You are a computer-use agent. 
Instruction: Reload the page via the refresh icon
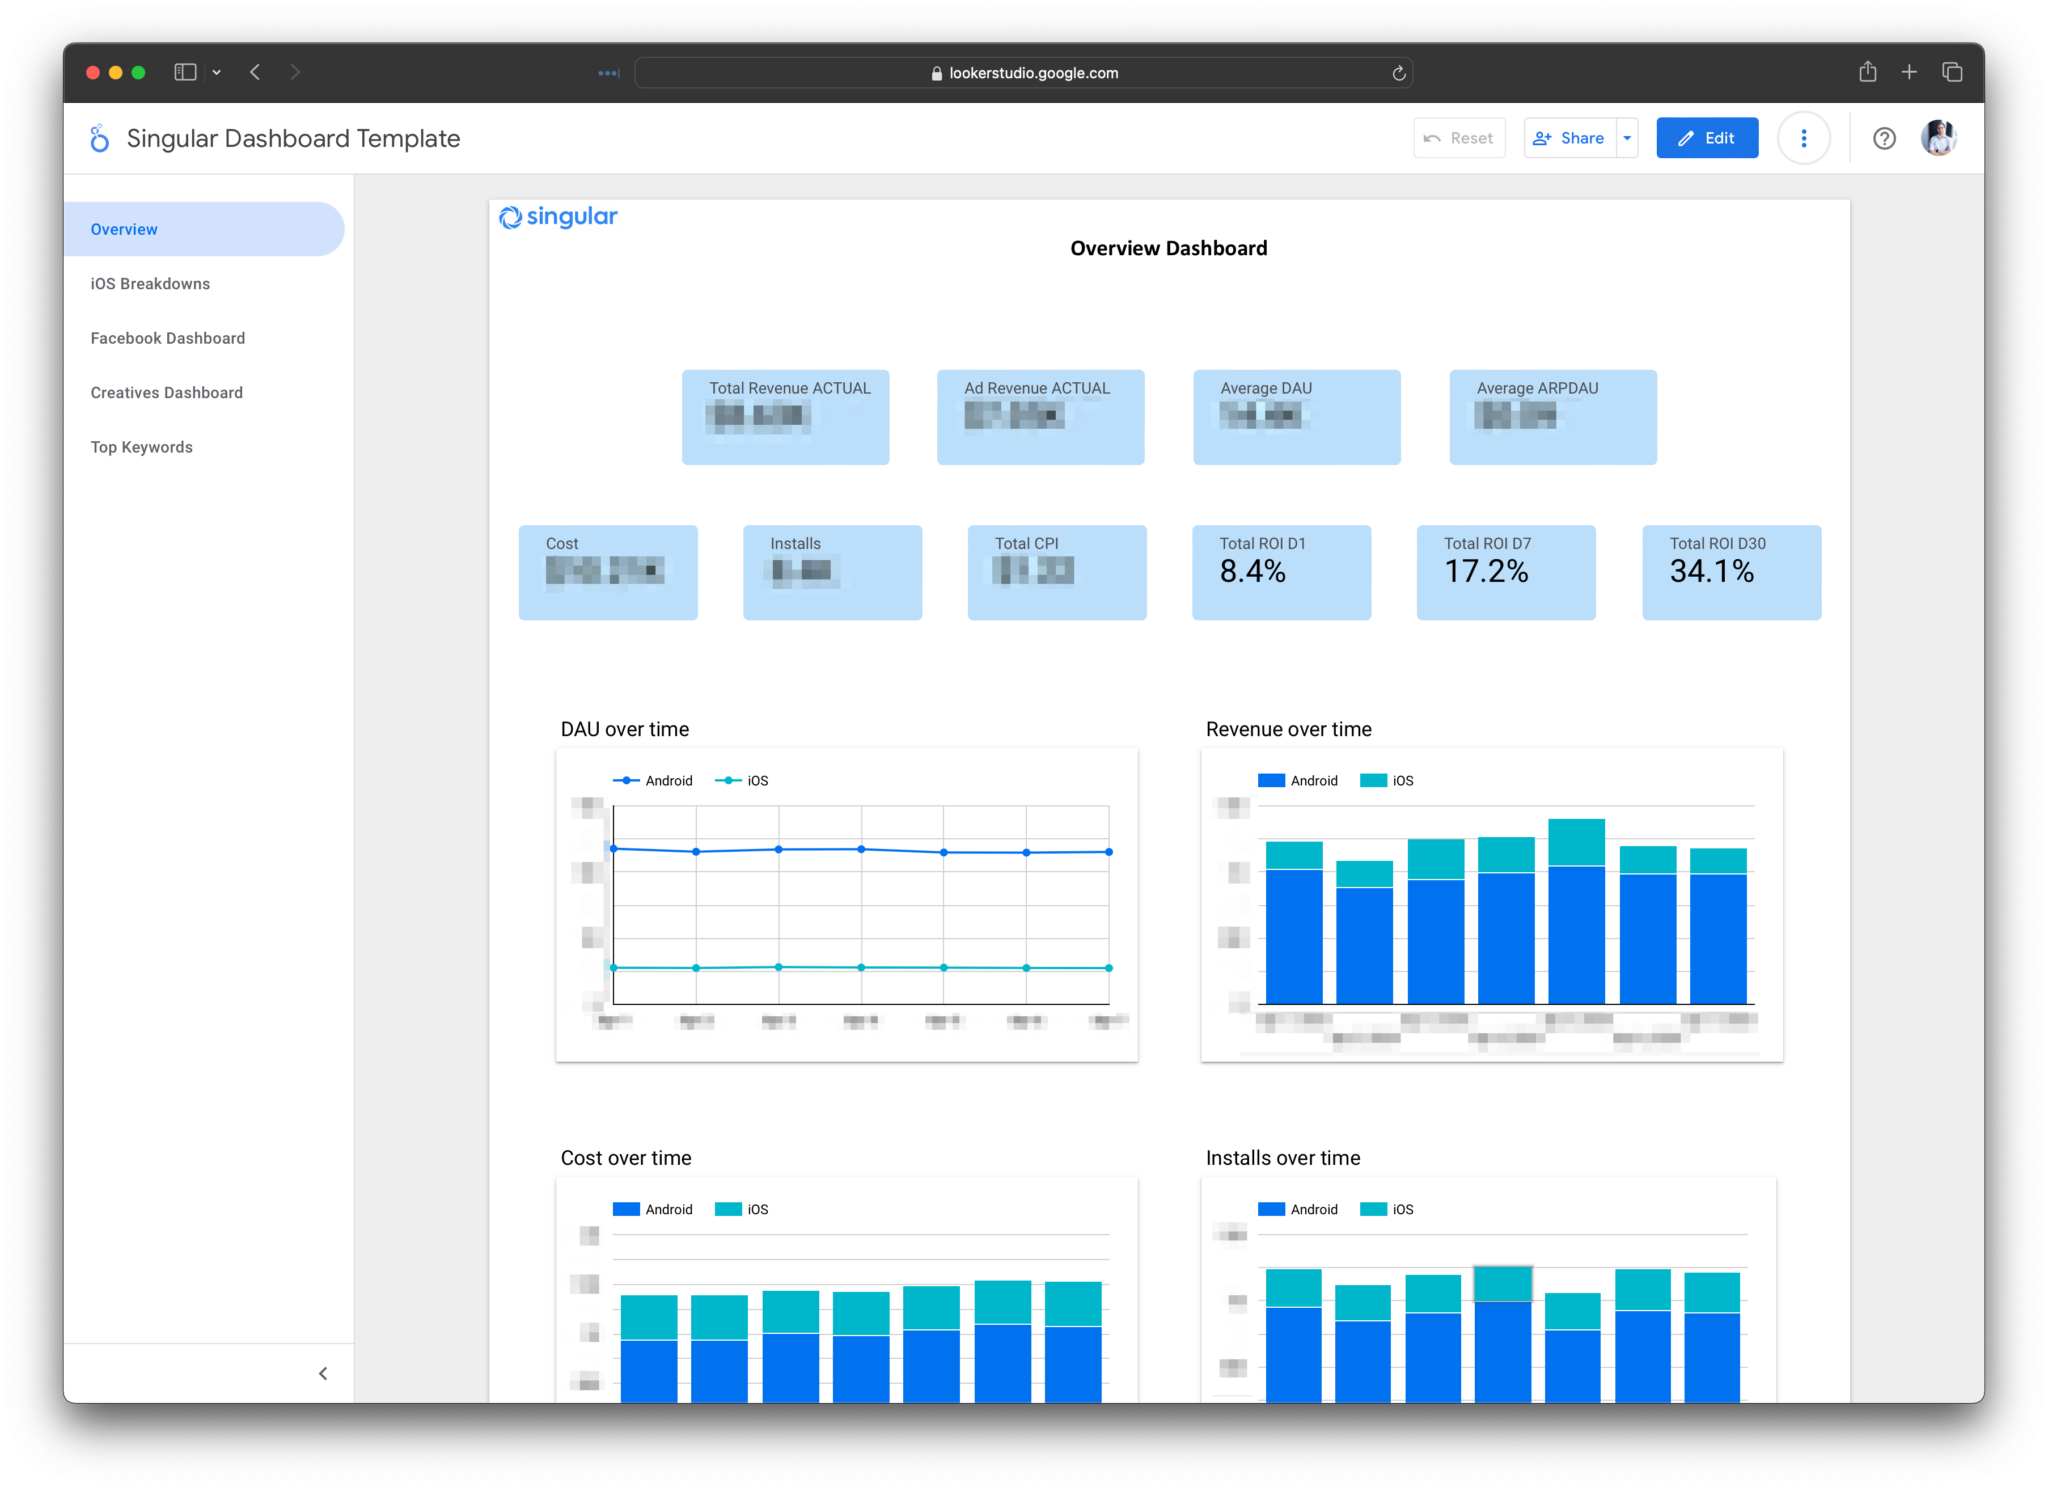(x=1398, y=72)
